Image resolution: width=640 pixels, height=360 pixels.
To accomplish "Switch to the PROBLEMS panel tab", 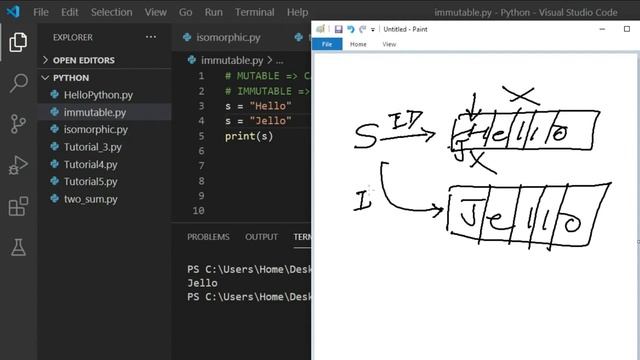I will [x=208, y=237].
